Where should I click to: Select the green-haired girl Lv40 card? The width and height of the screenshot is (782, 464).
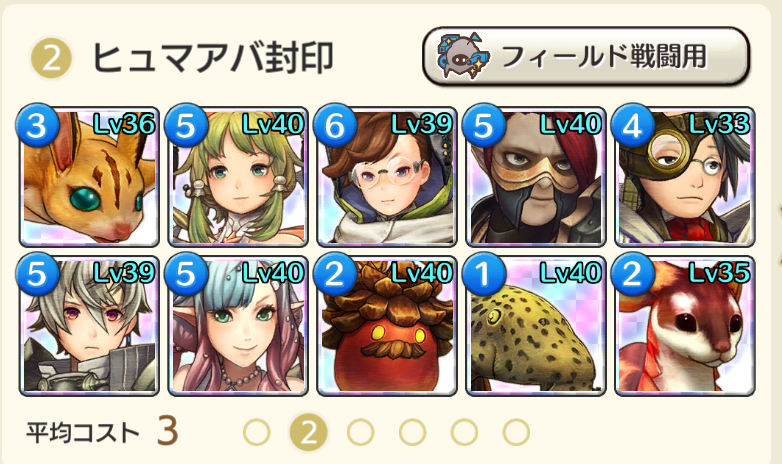click(x=238, y=177)
